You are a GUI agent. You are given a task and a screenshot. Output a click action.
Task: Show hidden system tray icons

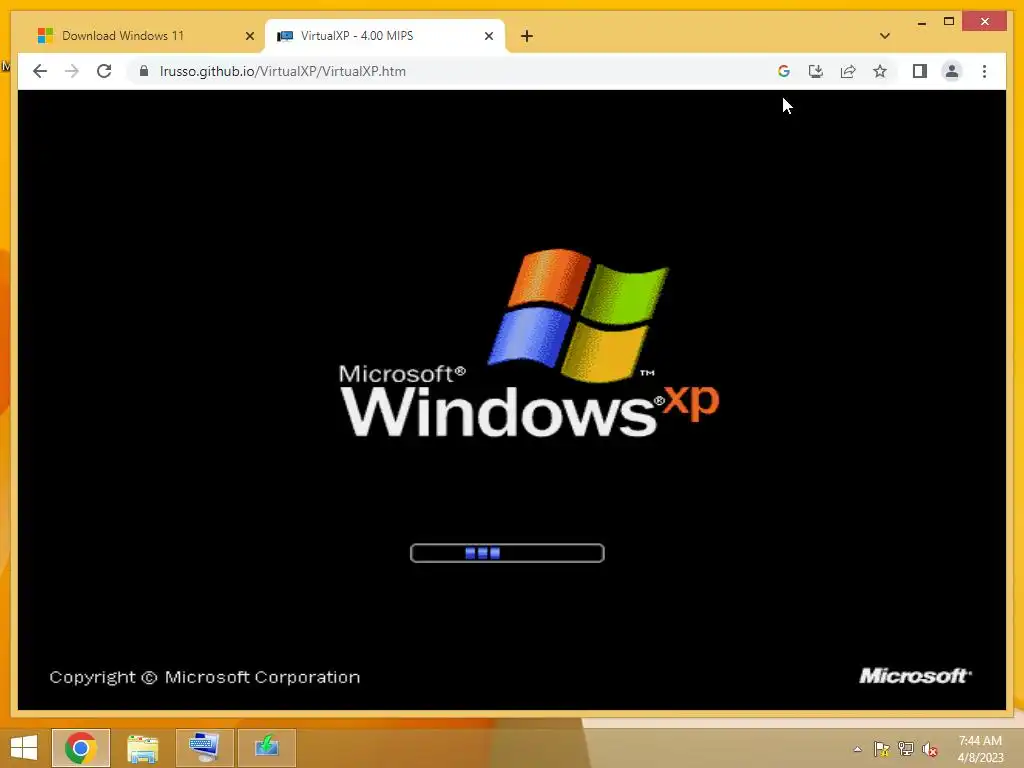(857, 749)
